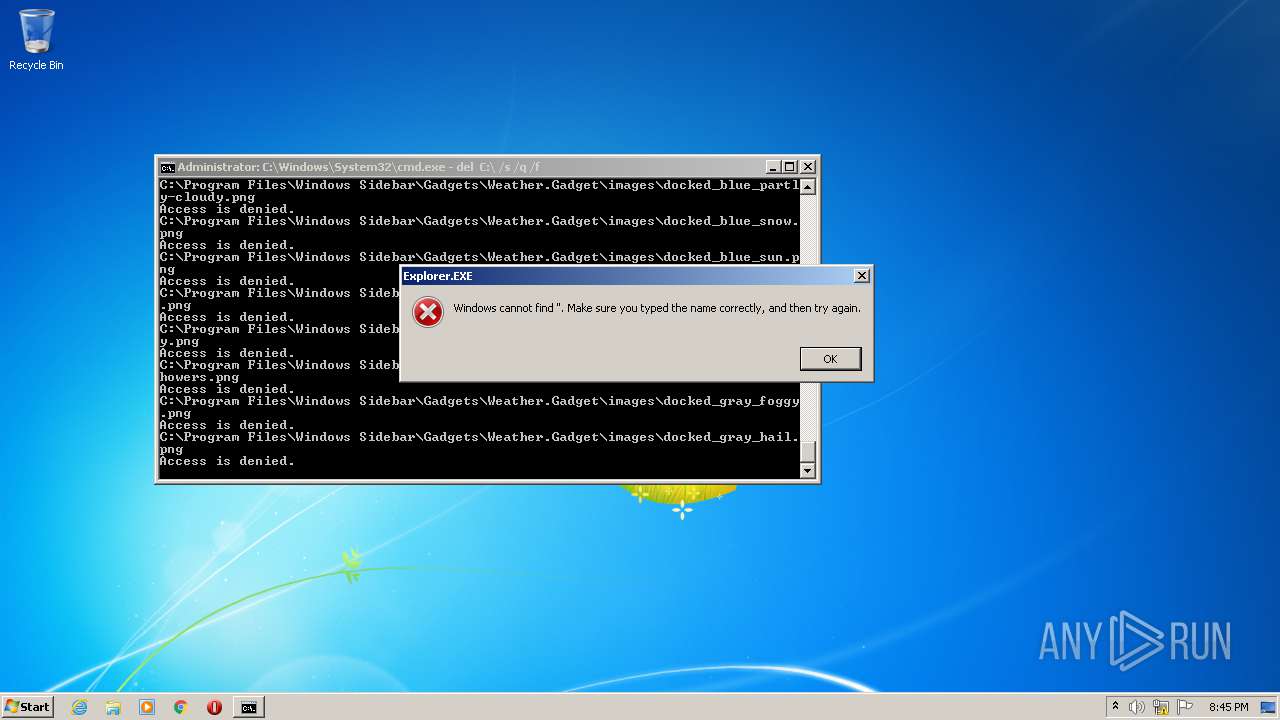Image resolution: width=1280 pixels, height=720 pixels.
Task: Click the Explorer.EXE dialog title text
Action: [x=438, y=276]
